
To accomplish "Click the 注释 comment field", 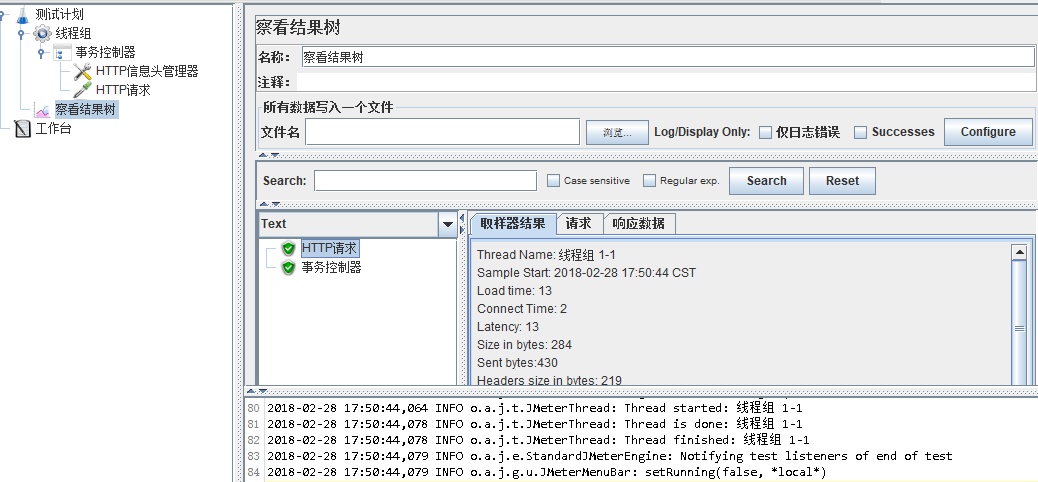I will (x=666, y=82).
